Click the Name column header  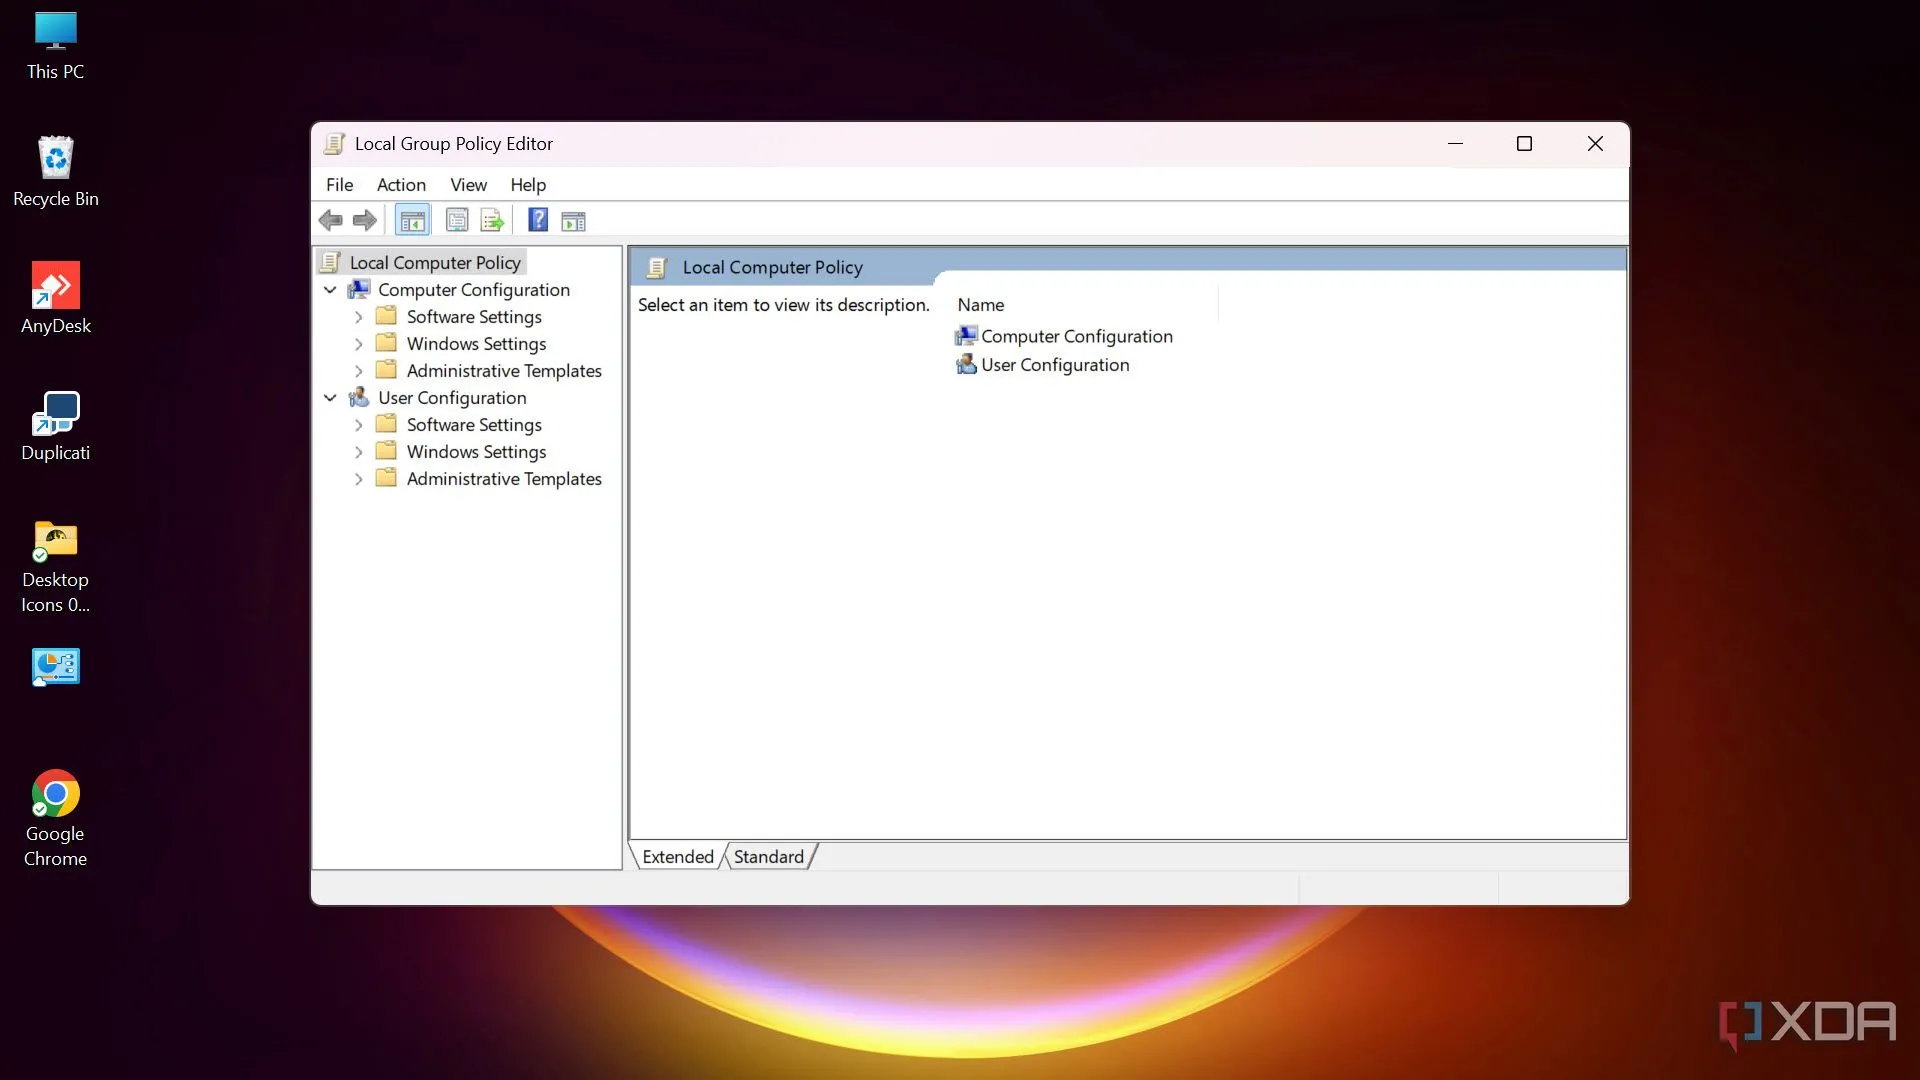tap(981, 305)
